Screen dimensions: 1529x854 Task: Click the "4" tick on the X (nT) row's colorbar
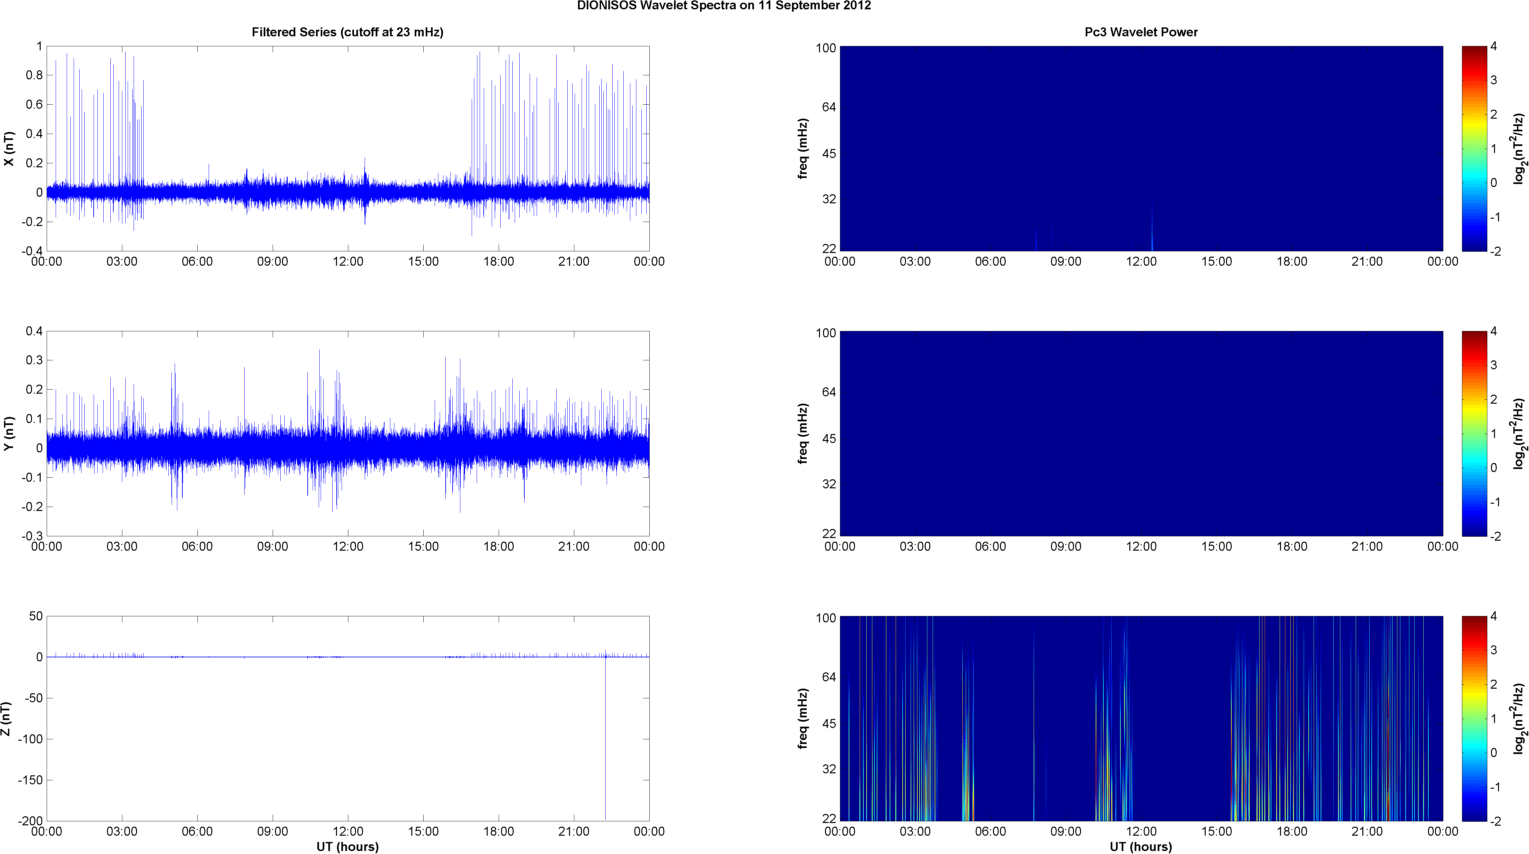pyautogui.click(x=1494, y=47)
